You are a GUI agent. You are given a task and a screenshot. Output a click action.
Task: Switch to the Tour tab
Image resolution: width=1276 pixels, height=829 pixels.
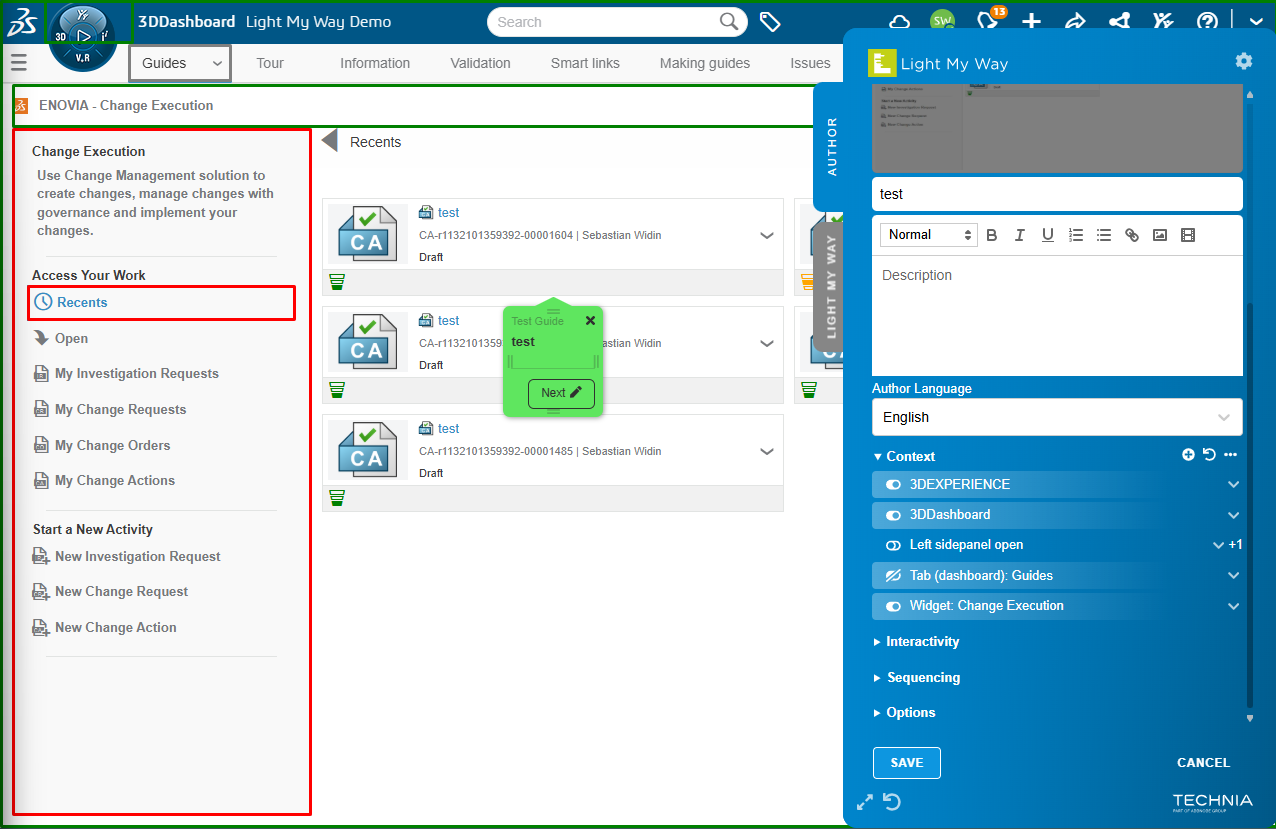pyautogui.click(x=270, y=63)
